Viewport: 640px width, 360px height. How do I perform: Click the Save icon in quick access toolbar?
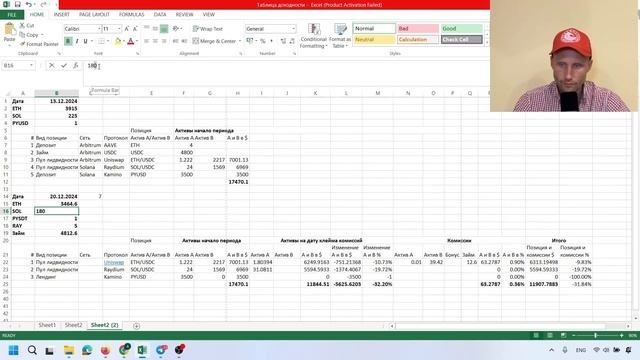(18, 4)
